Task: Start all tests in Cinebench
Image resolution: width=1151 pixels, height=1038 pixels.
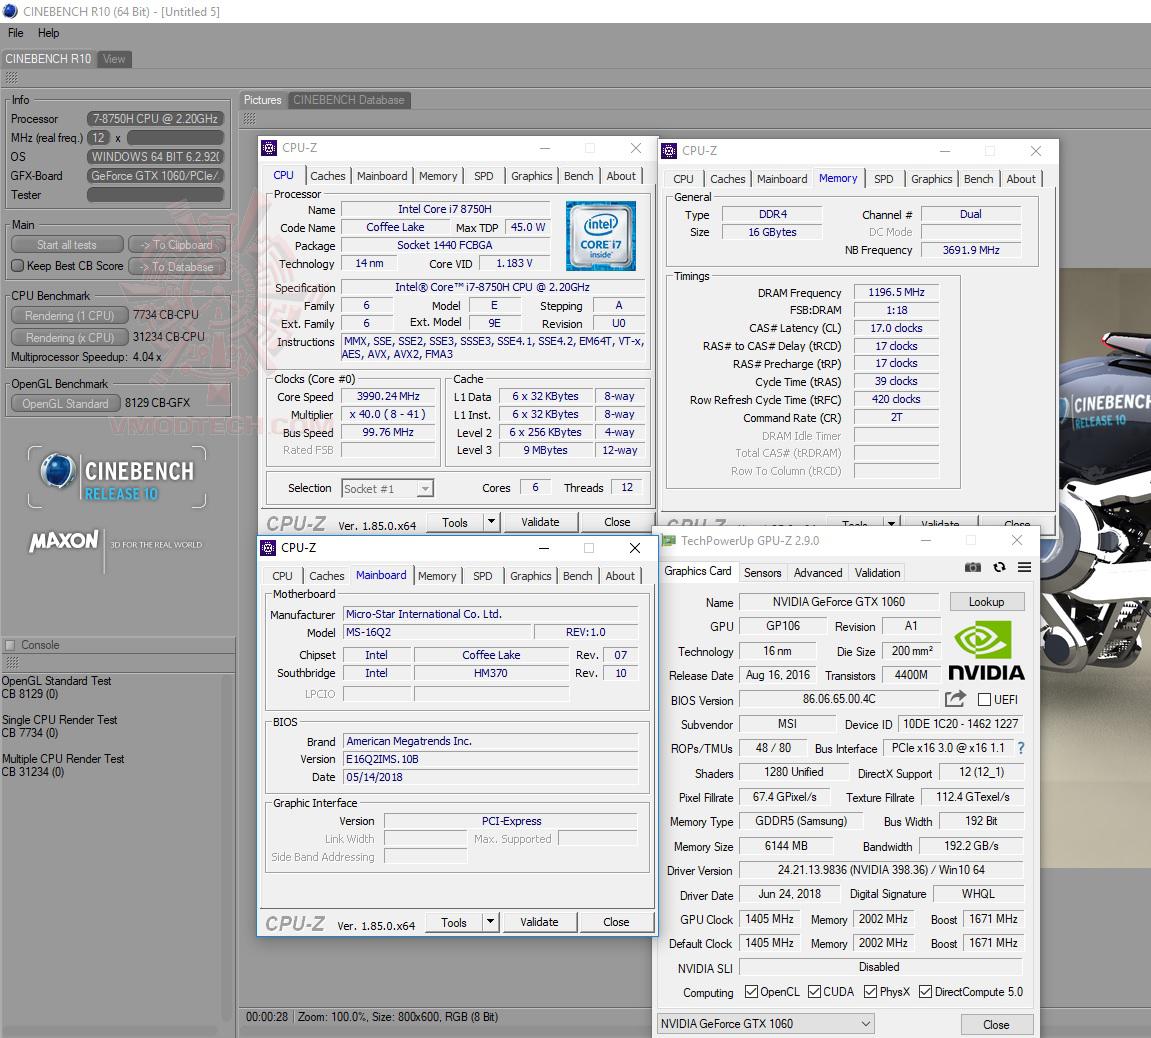Action: tap(66, 244)
